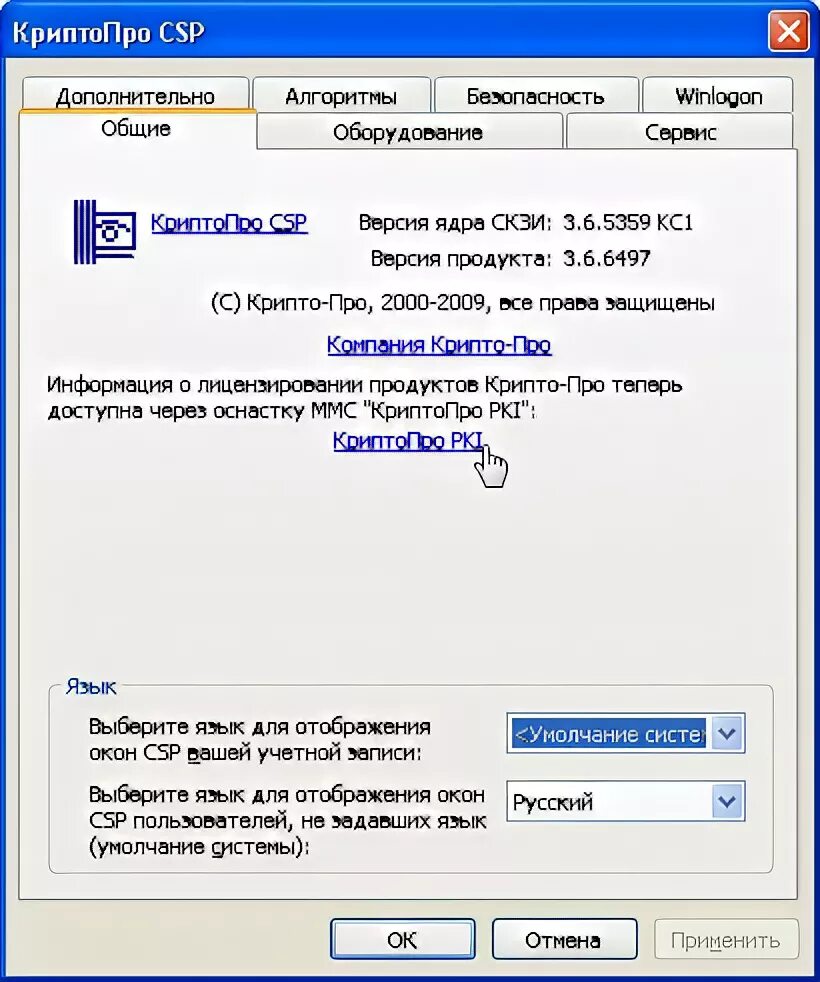Click the label for account window language

259,739
